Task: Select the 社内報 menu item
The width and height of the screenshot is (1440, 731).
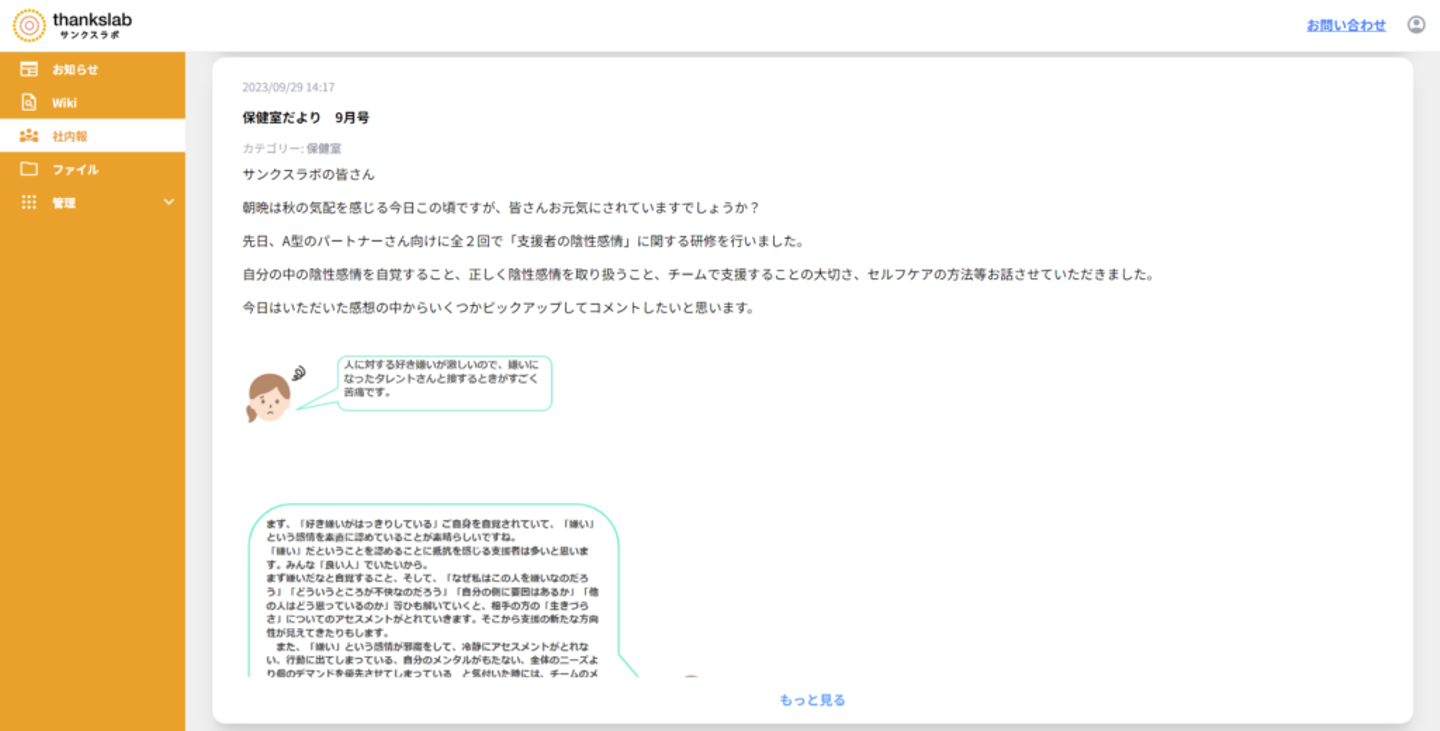Action: pos(92,136)
